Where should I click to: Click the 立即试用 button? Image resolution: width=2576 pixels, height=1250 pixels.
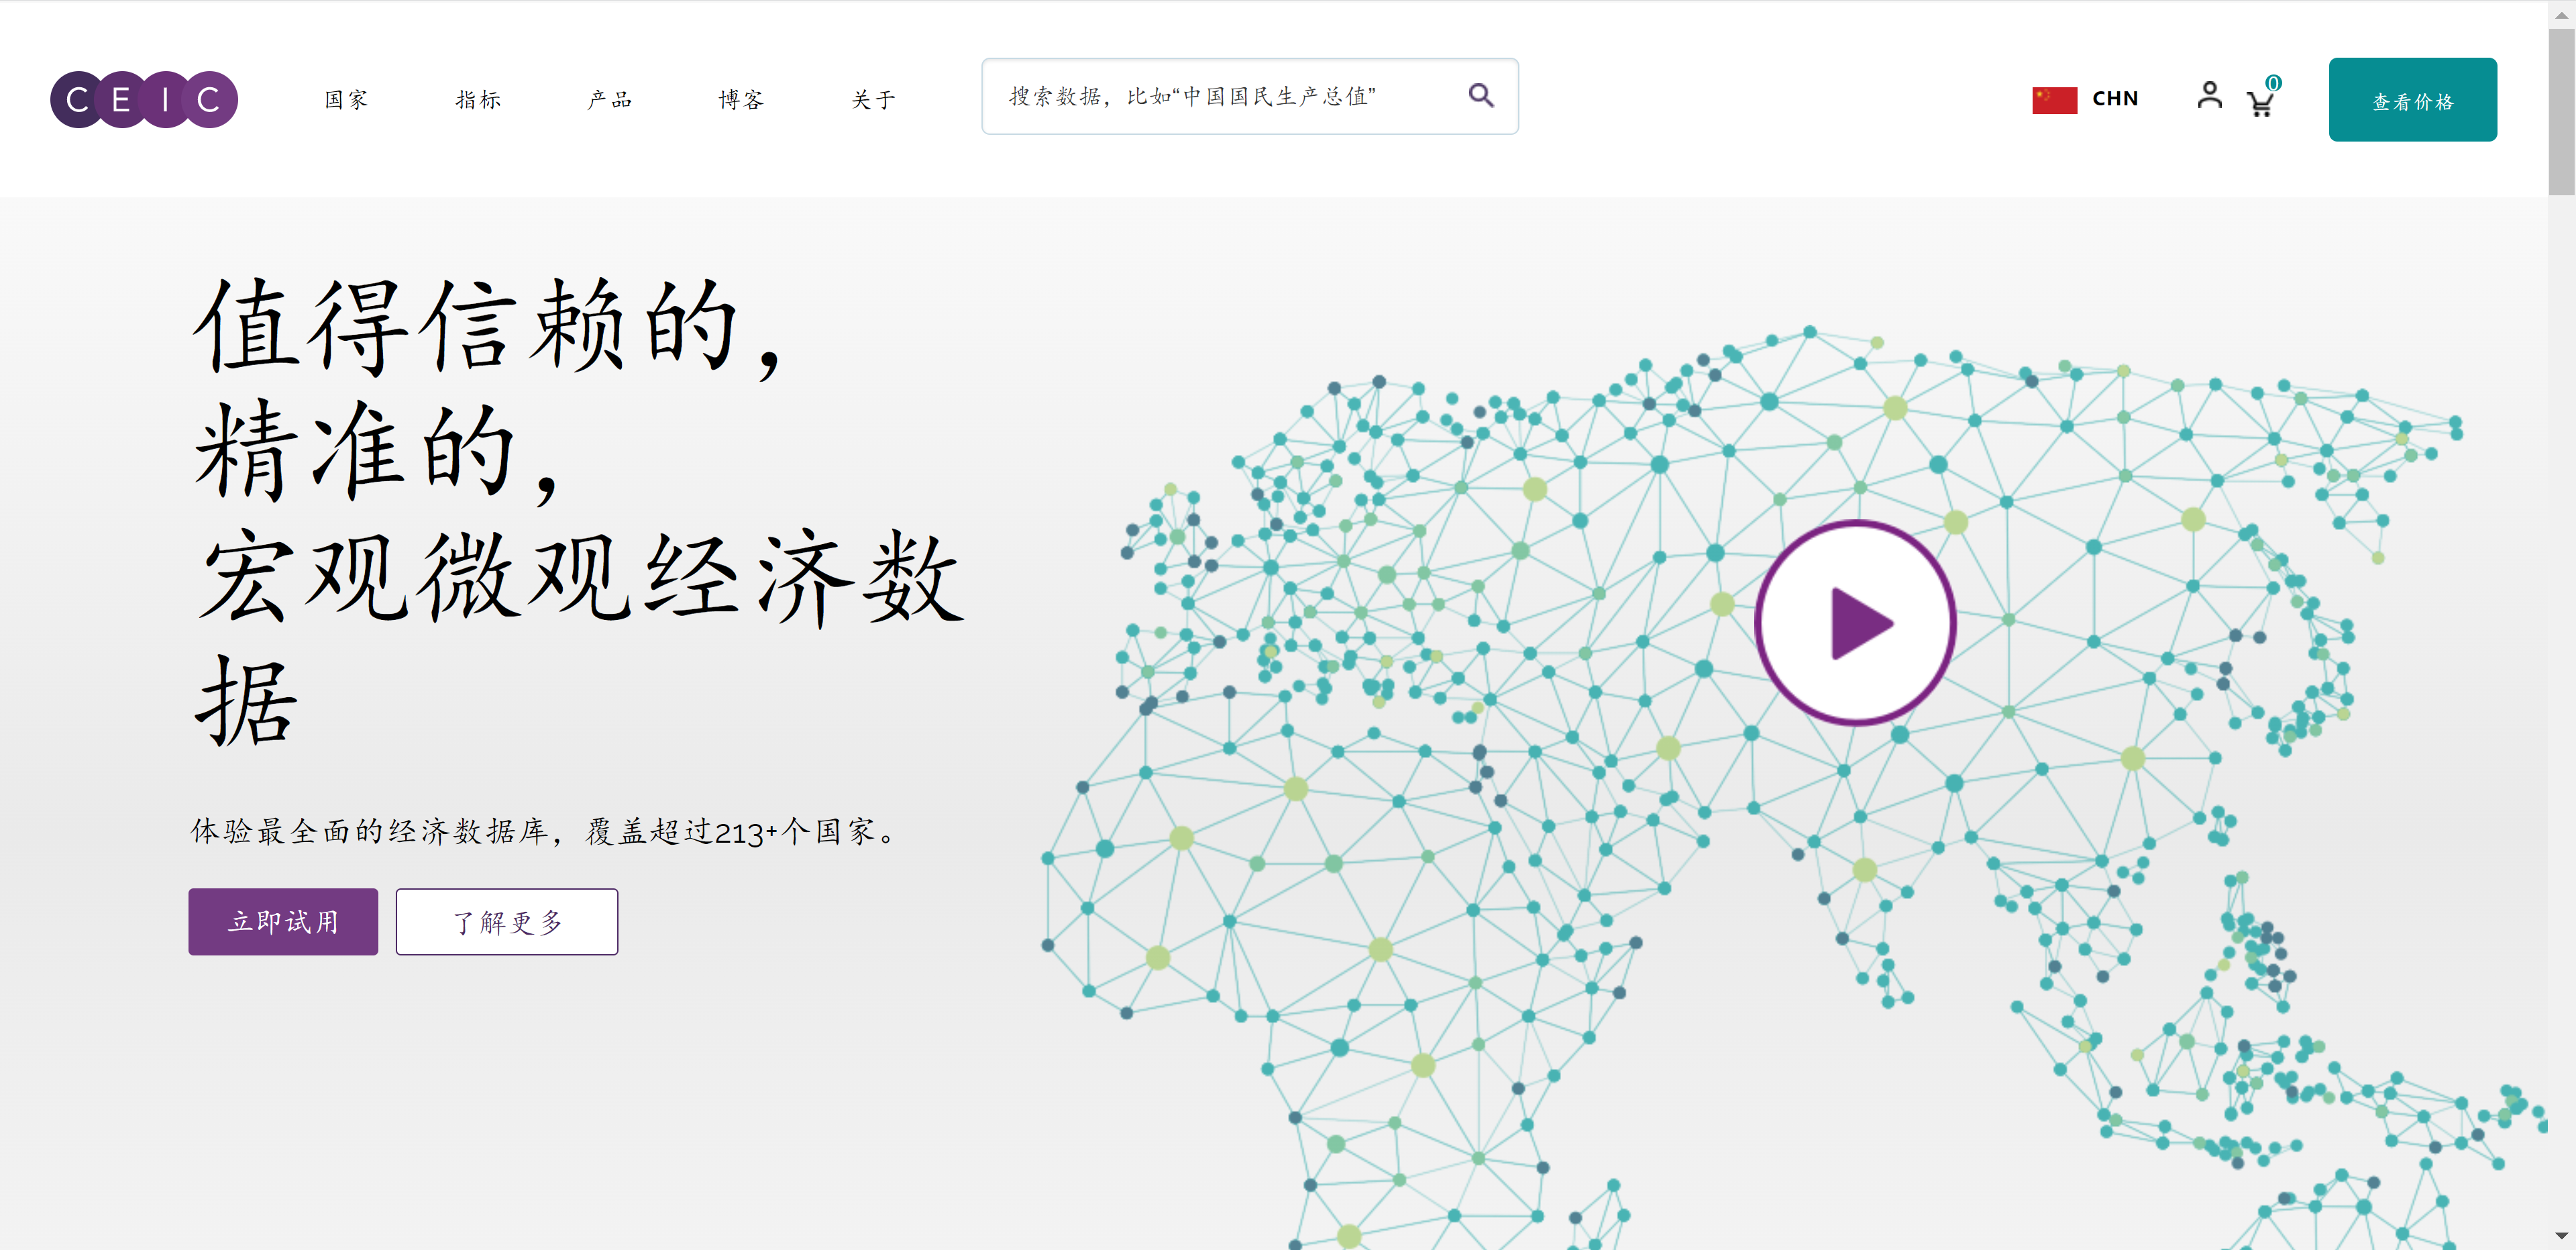click(x=283, y=921)
